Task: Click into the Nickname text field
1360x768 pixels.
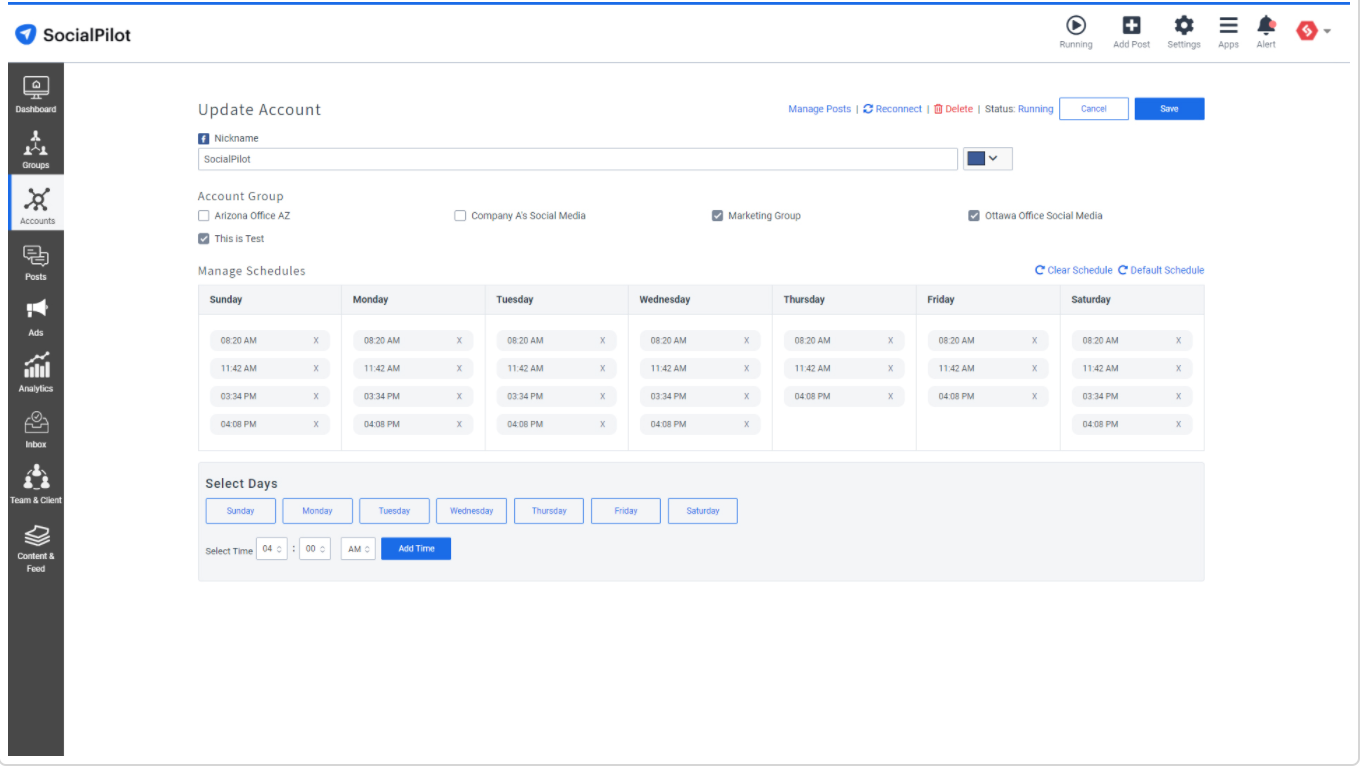Action: pyautogui.click(x=577, y=159)
